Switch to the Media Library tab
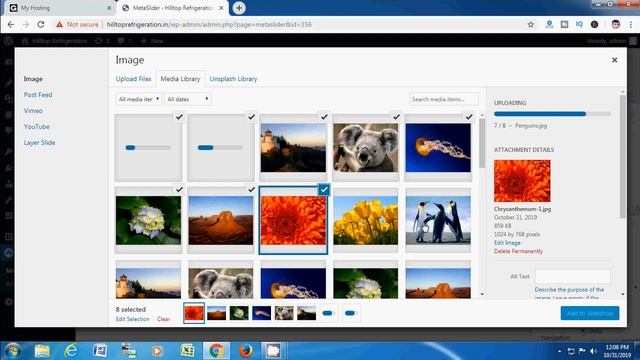 [x=180, y=79]
